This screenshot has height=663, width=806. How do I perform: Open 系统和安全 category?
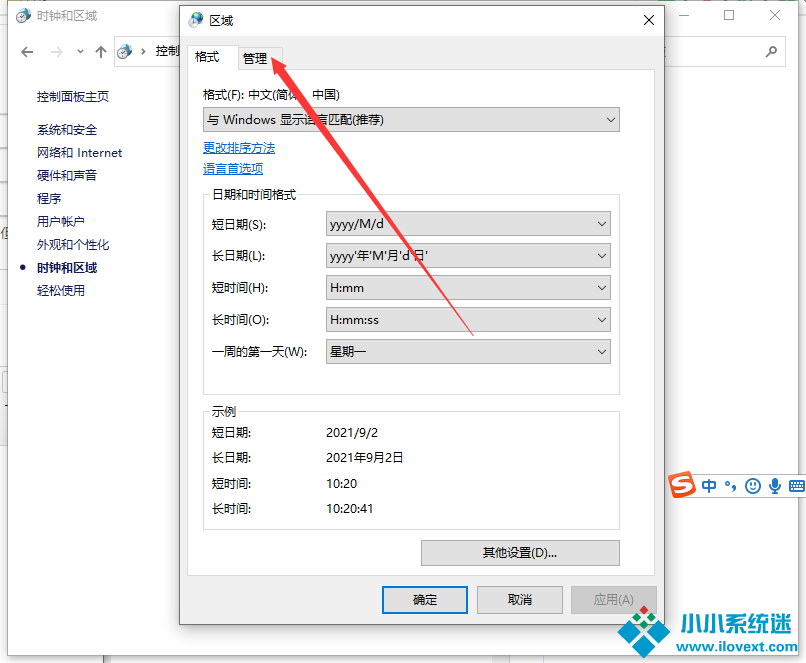[x=67, y=130]
